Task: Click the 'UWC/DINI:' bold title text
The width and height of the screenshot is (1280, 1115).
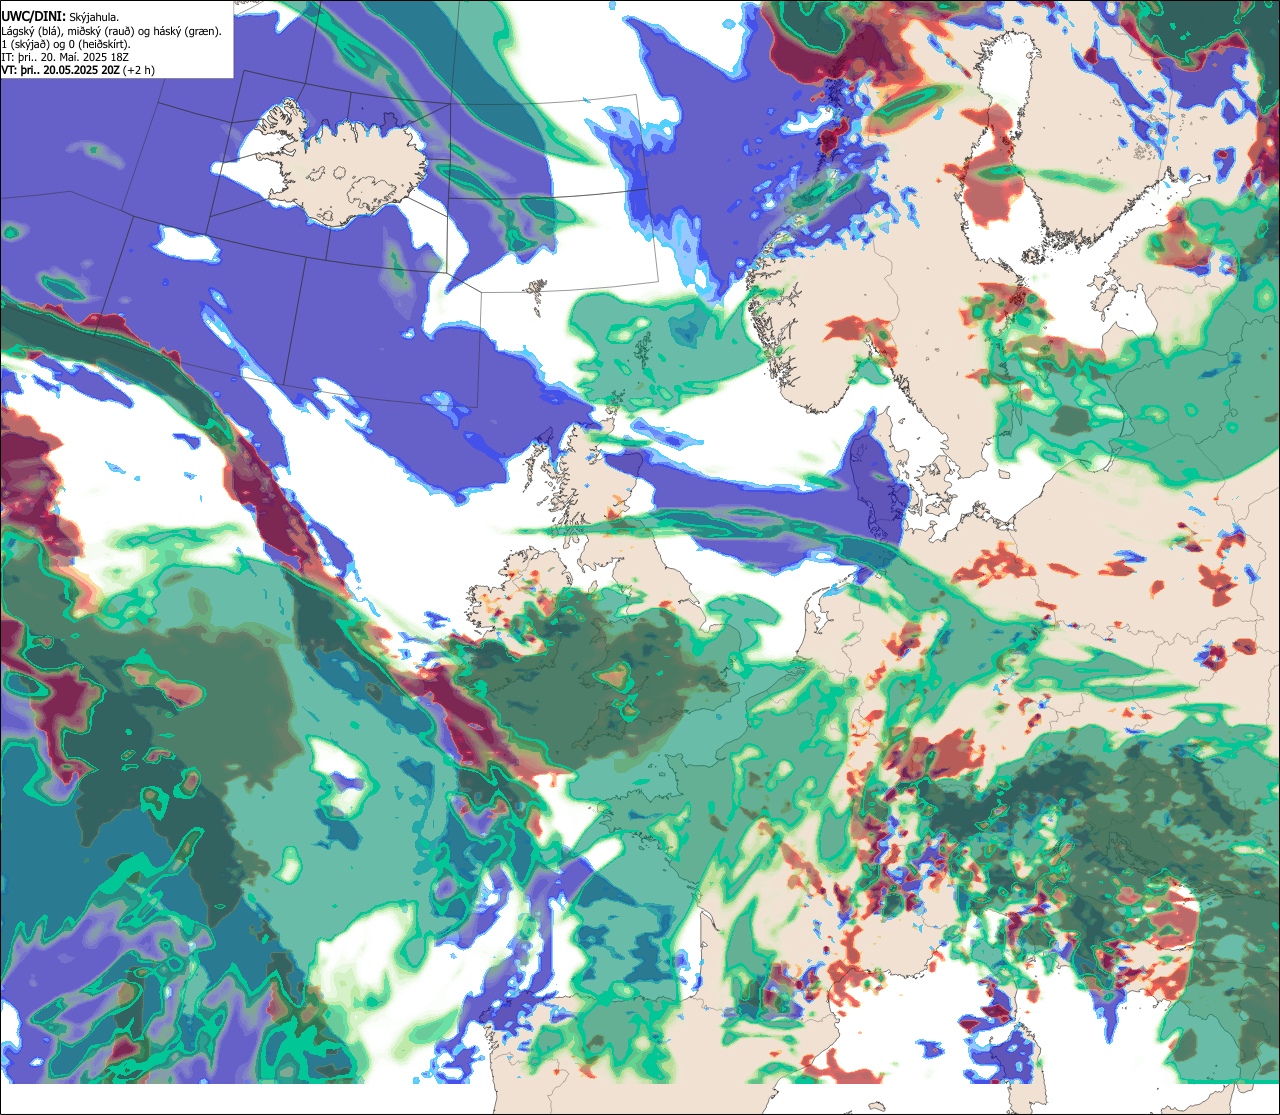Action: click(x=33, y=16)
